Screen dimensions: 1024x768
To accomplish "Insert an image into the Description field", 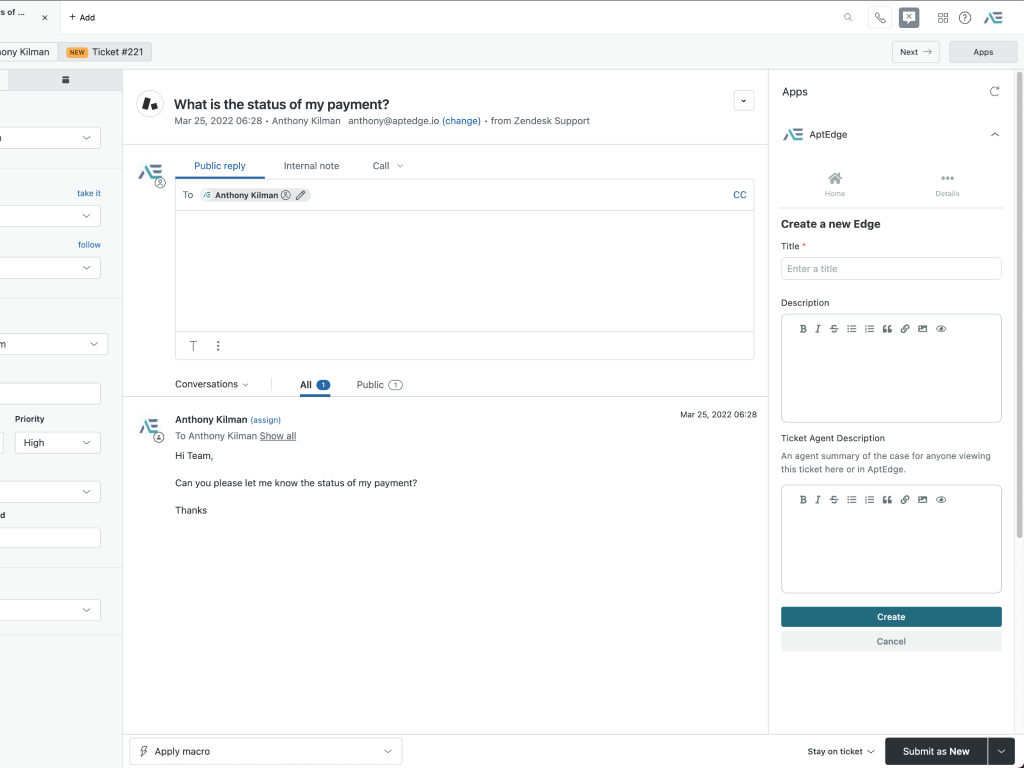I will pyautogui.click(x=922, y=328).
